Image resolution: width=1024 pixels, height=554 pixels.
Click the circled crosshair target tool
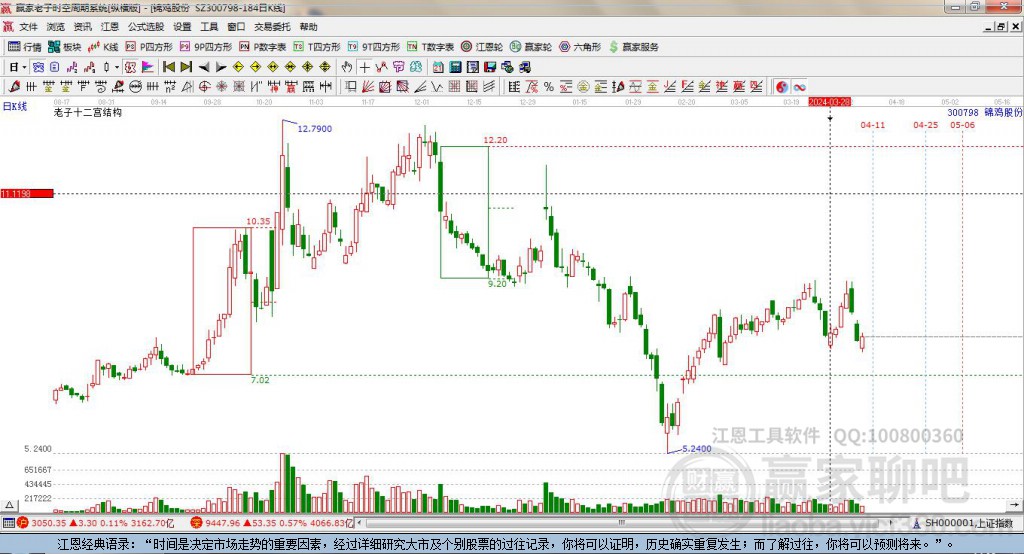(x=204, y=87)
